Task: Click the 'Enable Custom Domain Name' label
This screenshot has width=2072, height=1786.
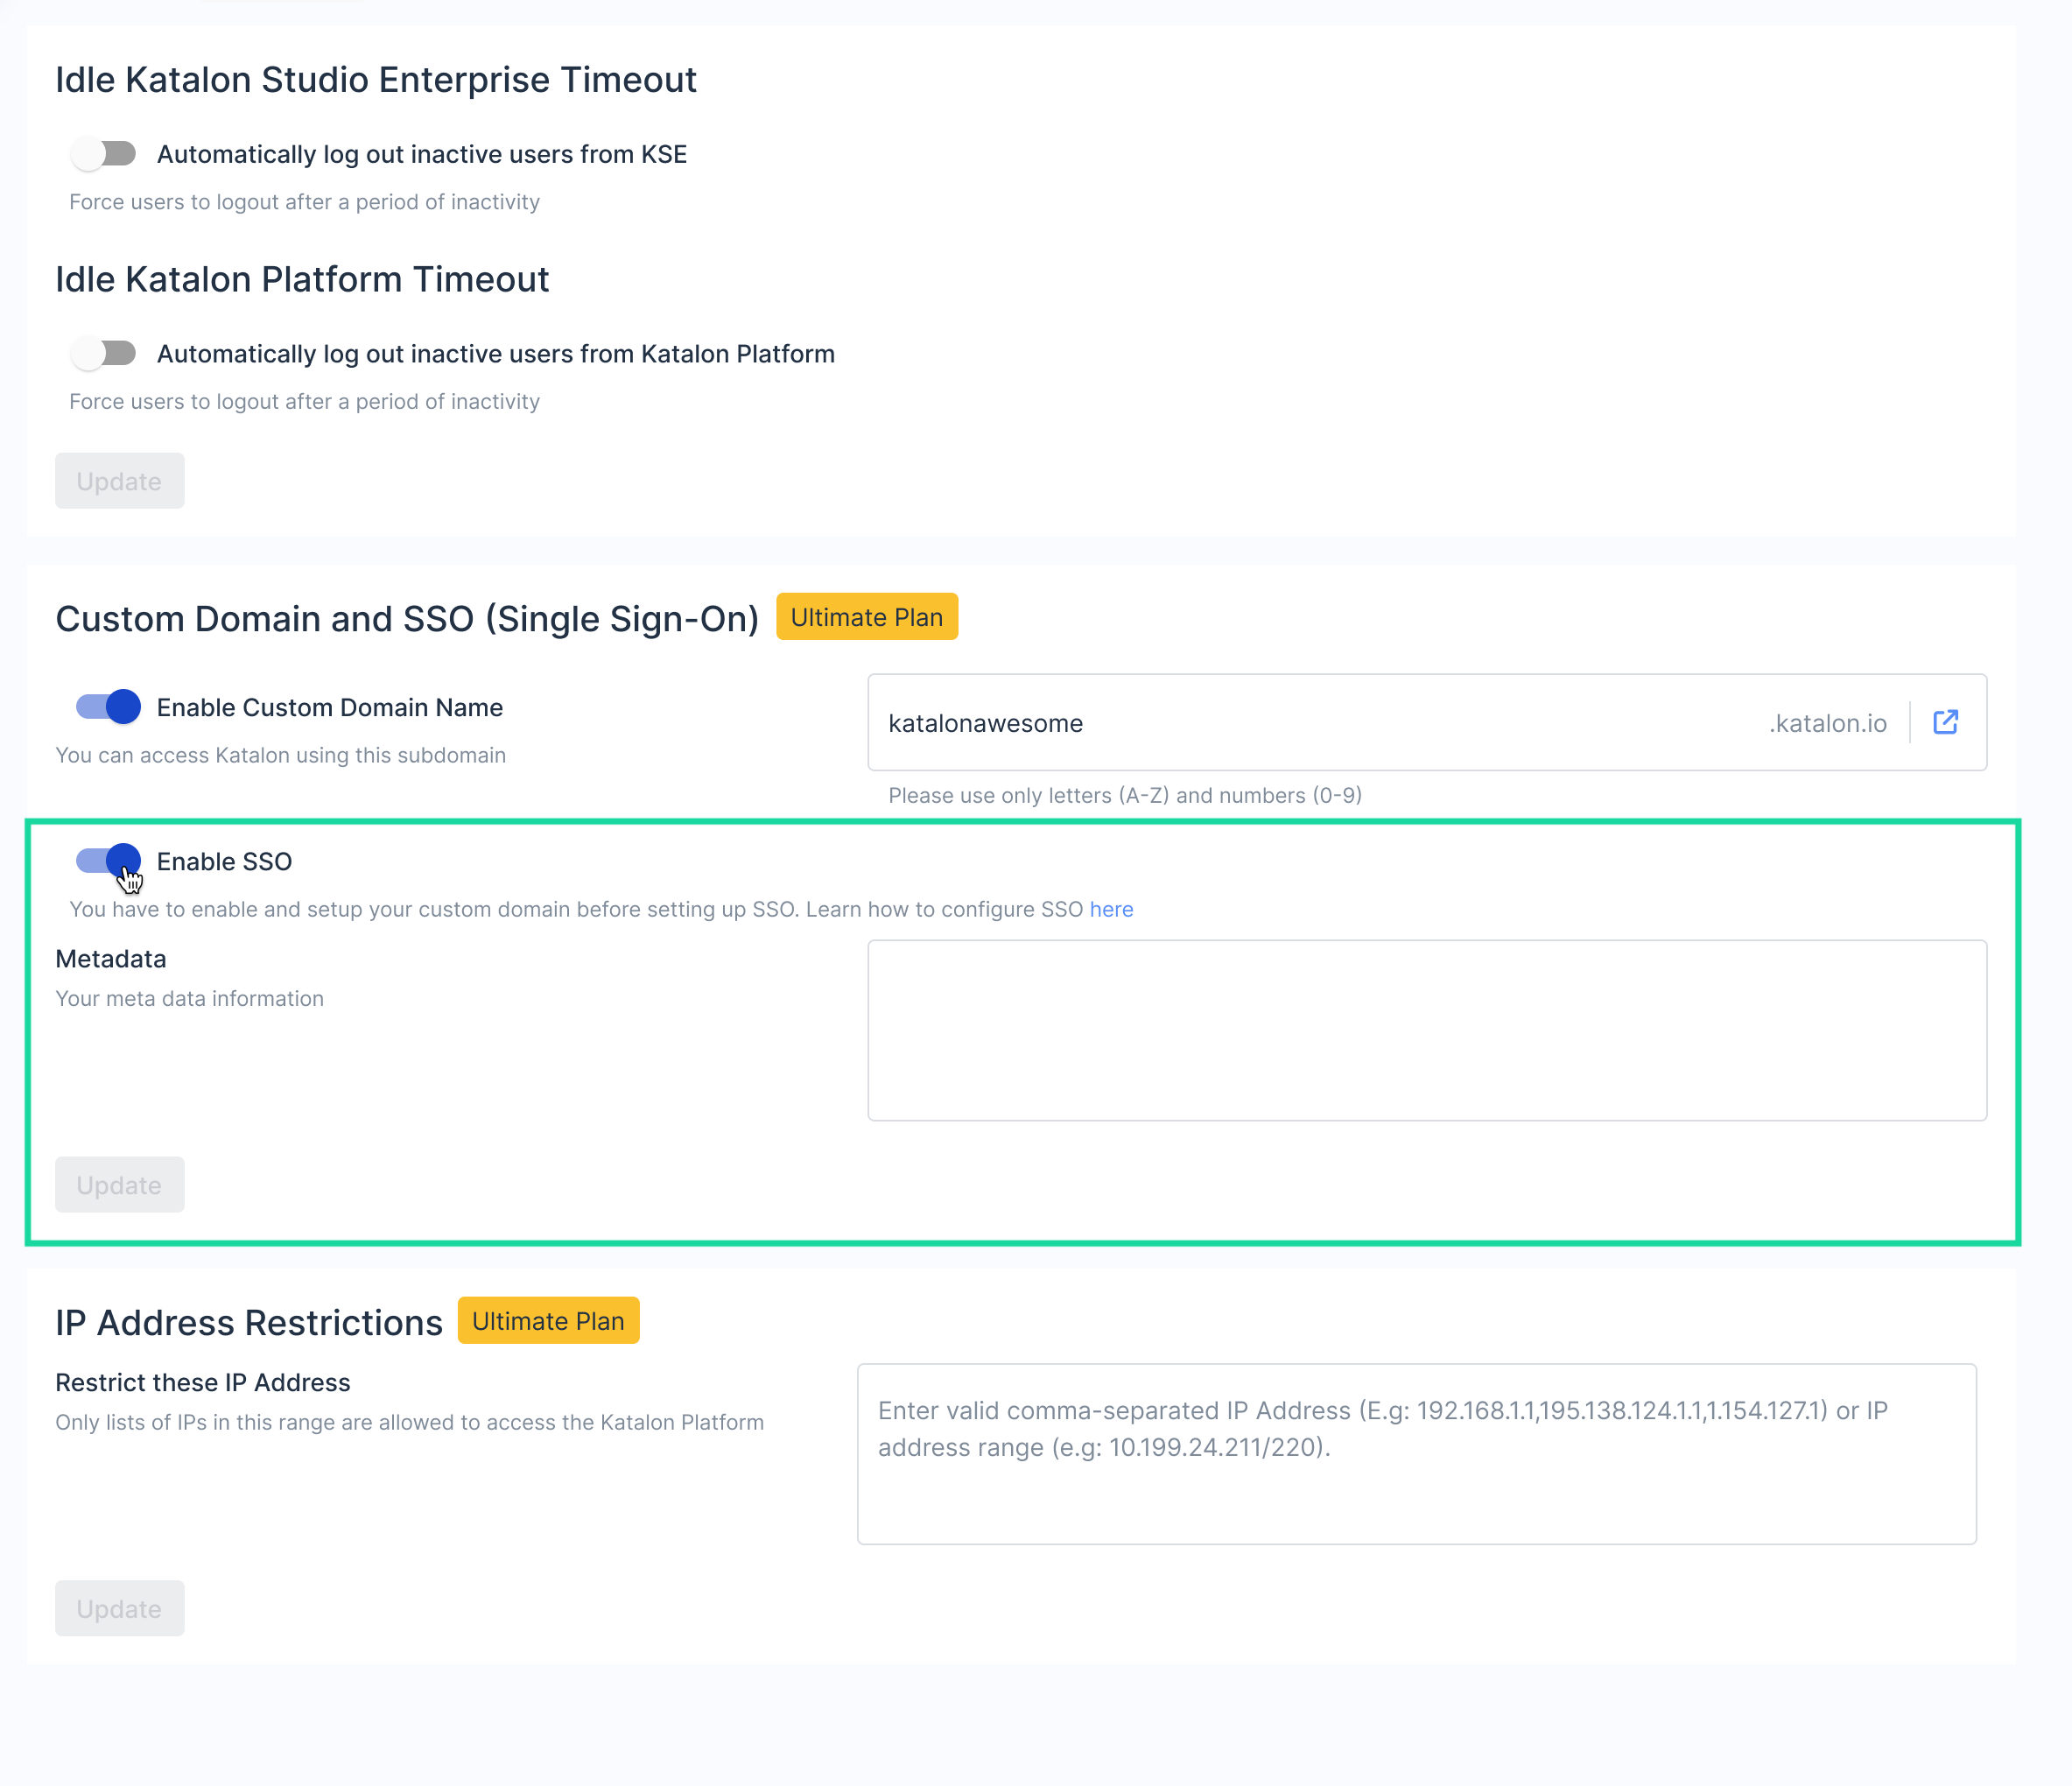Action: coord(330,707)
